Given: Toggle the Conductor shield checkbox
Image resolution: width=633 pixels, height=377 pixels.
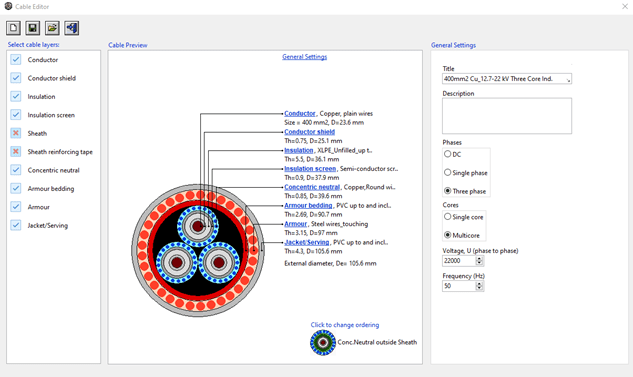Looking at the screenshot, I should tap(16, 78).
